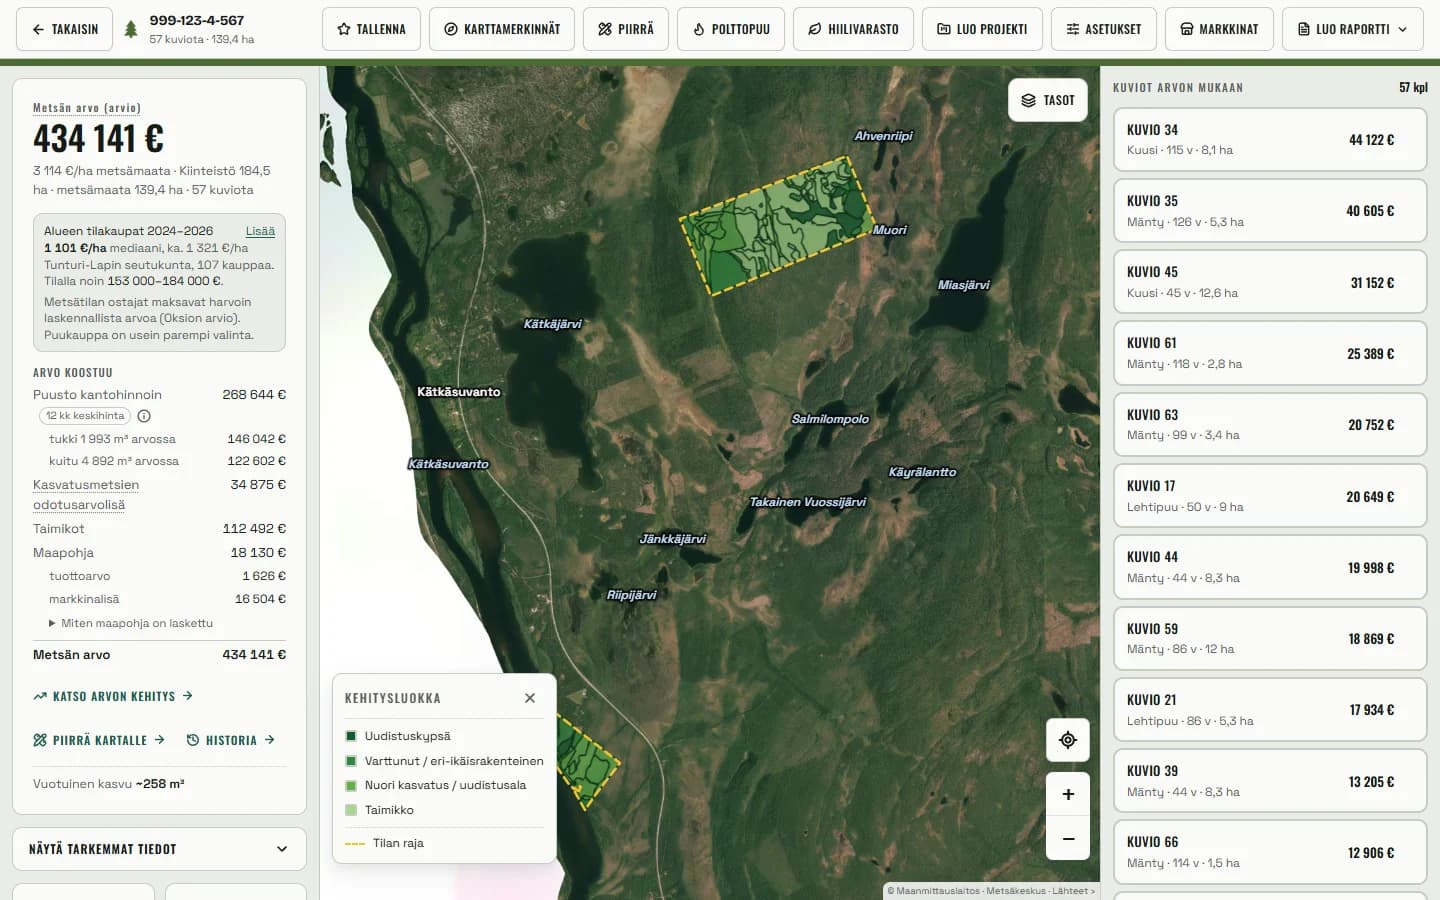Open Hiilivarasto carbon storage
The height and width of the screenshot is (900, 1440).
click(x=853, y=29)
